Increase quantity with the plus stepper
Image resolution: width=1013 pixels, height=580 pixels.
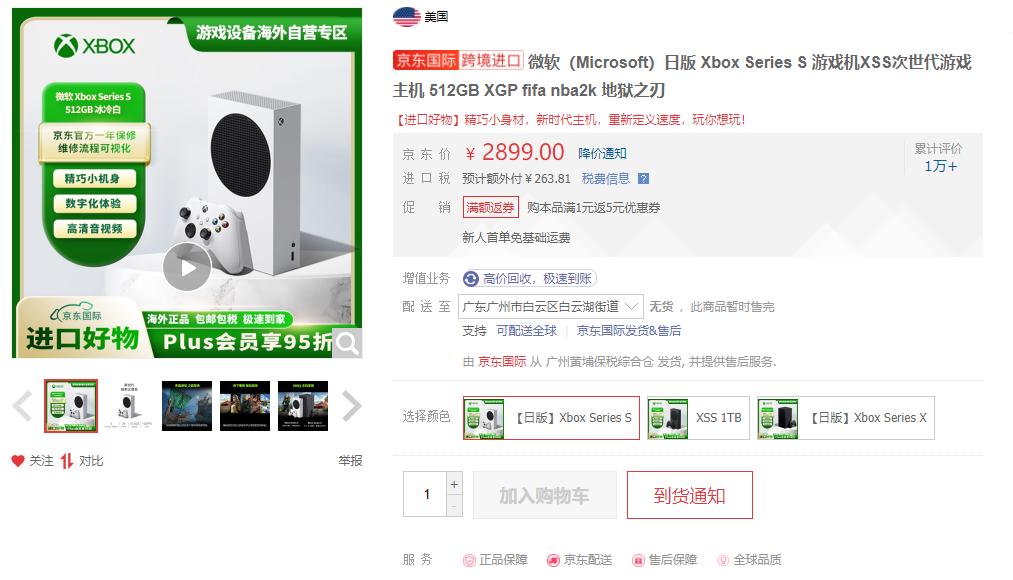point(454,484)
